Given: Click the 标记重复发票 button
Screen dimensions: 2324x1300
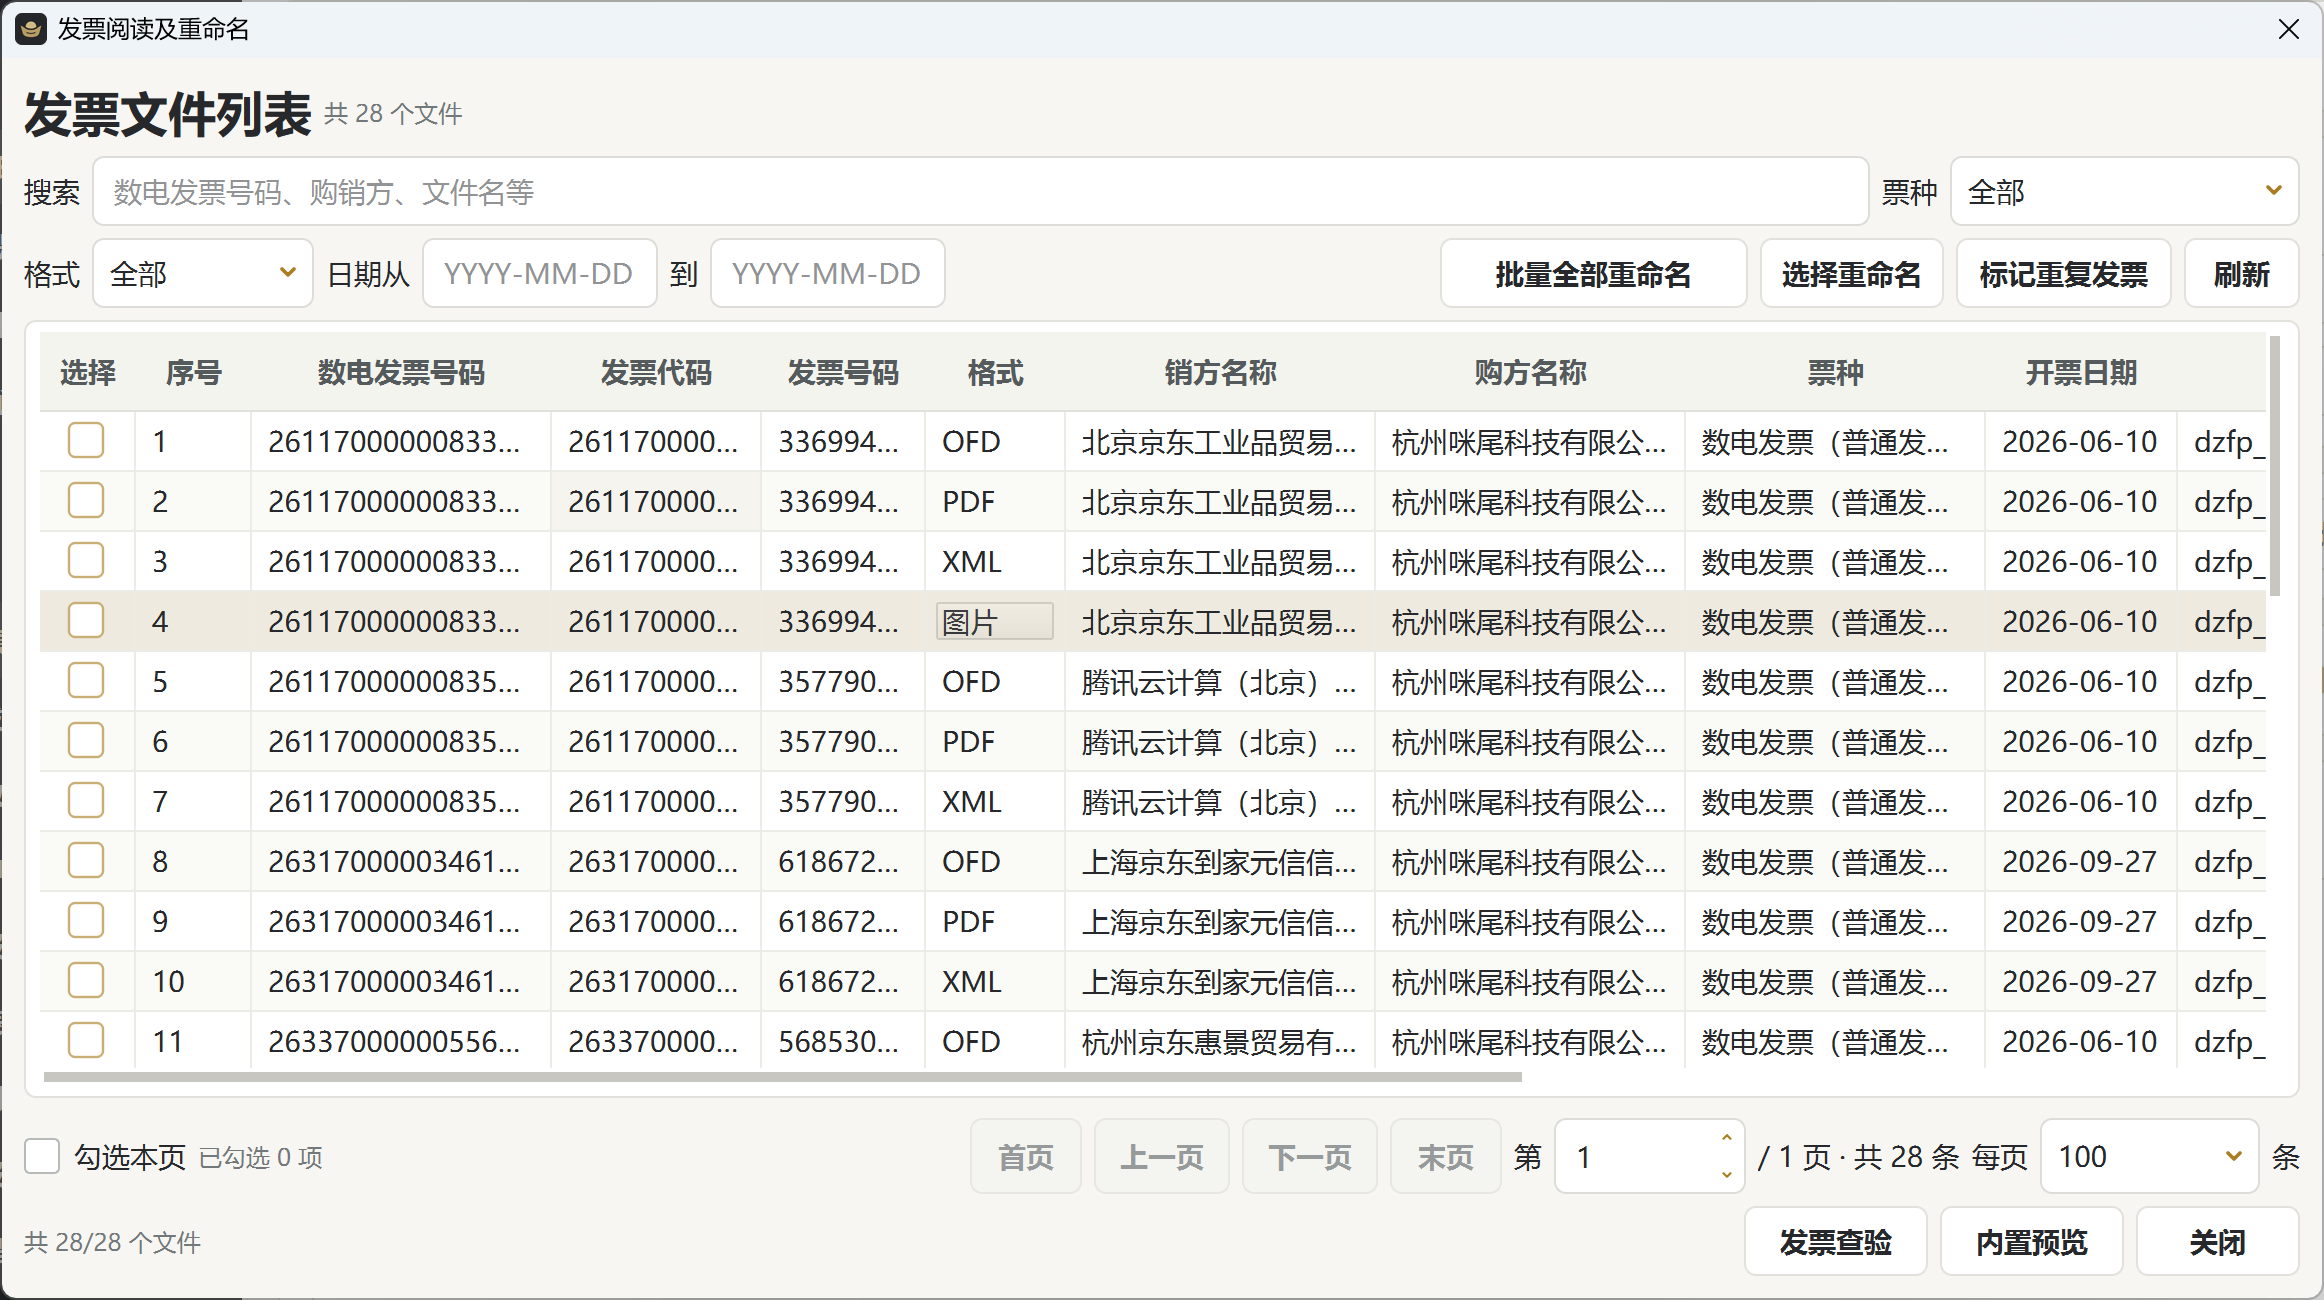Looking at the screenshot, I should (2063, 274).
